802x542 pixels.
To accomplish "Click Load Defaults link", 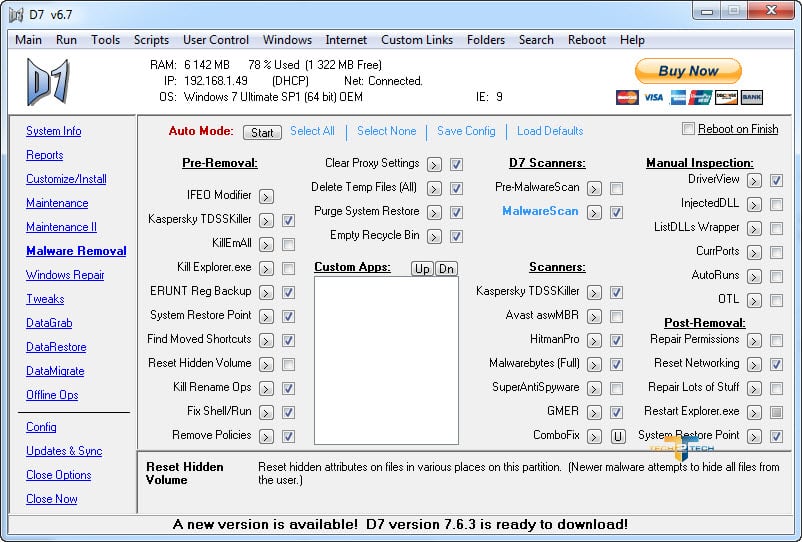I will 550,131.
